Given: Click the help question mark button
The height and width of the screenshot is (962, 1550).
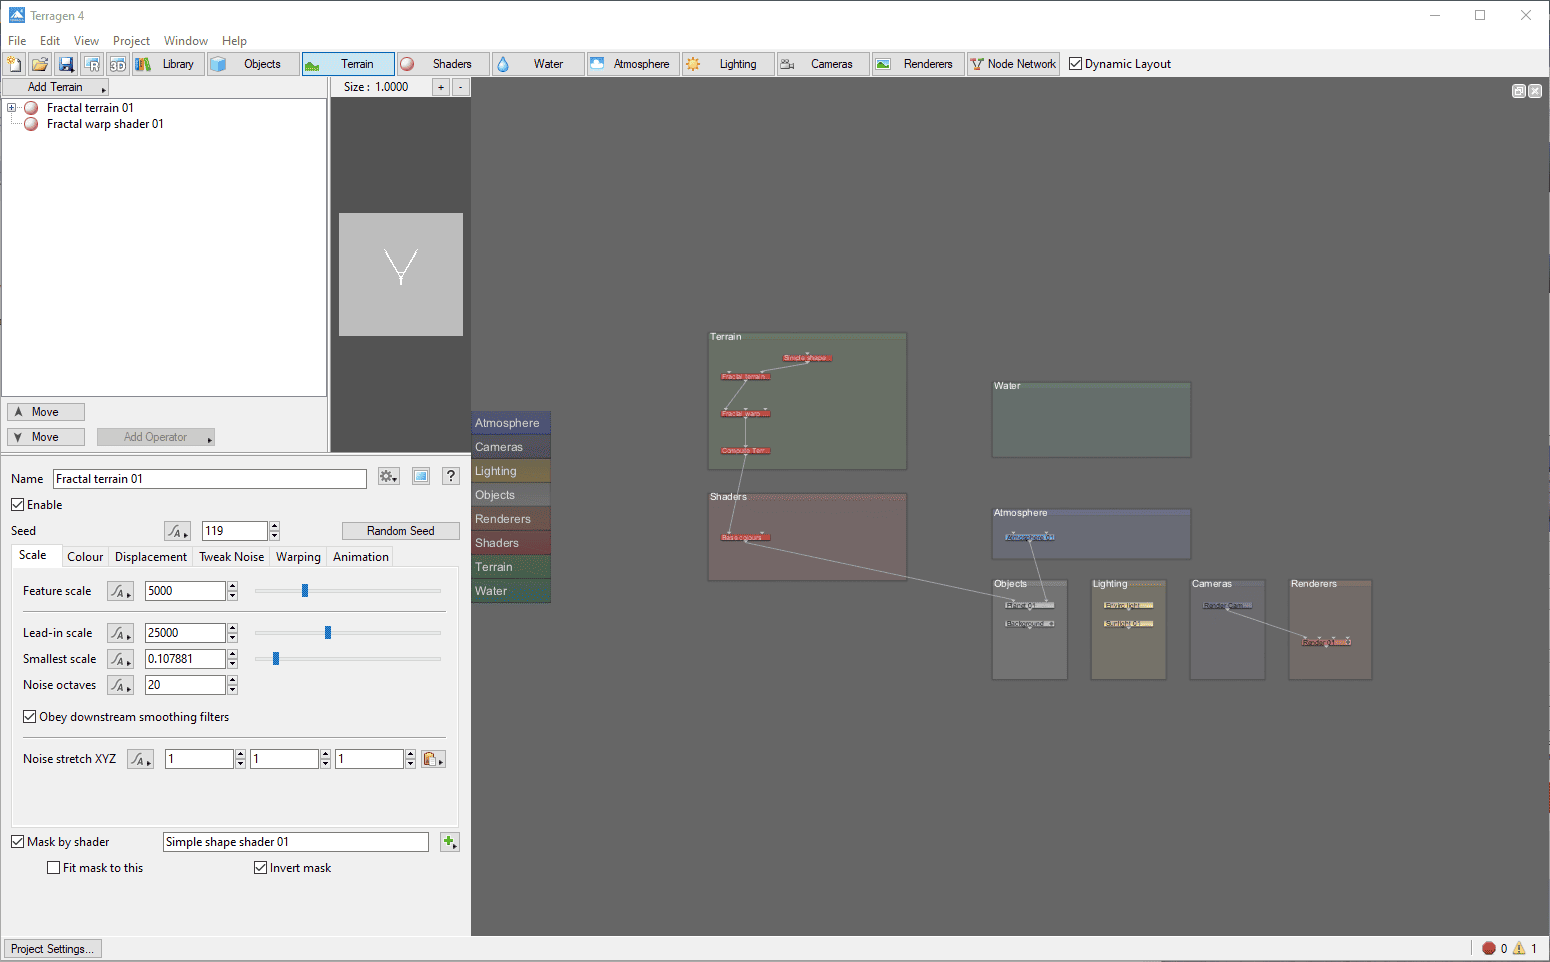Looking at the screenshot, I should [451, 476].
